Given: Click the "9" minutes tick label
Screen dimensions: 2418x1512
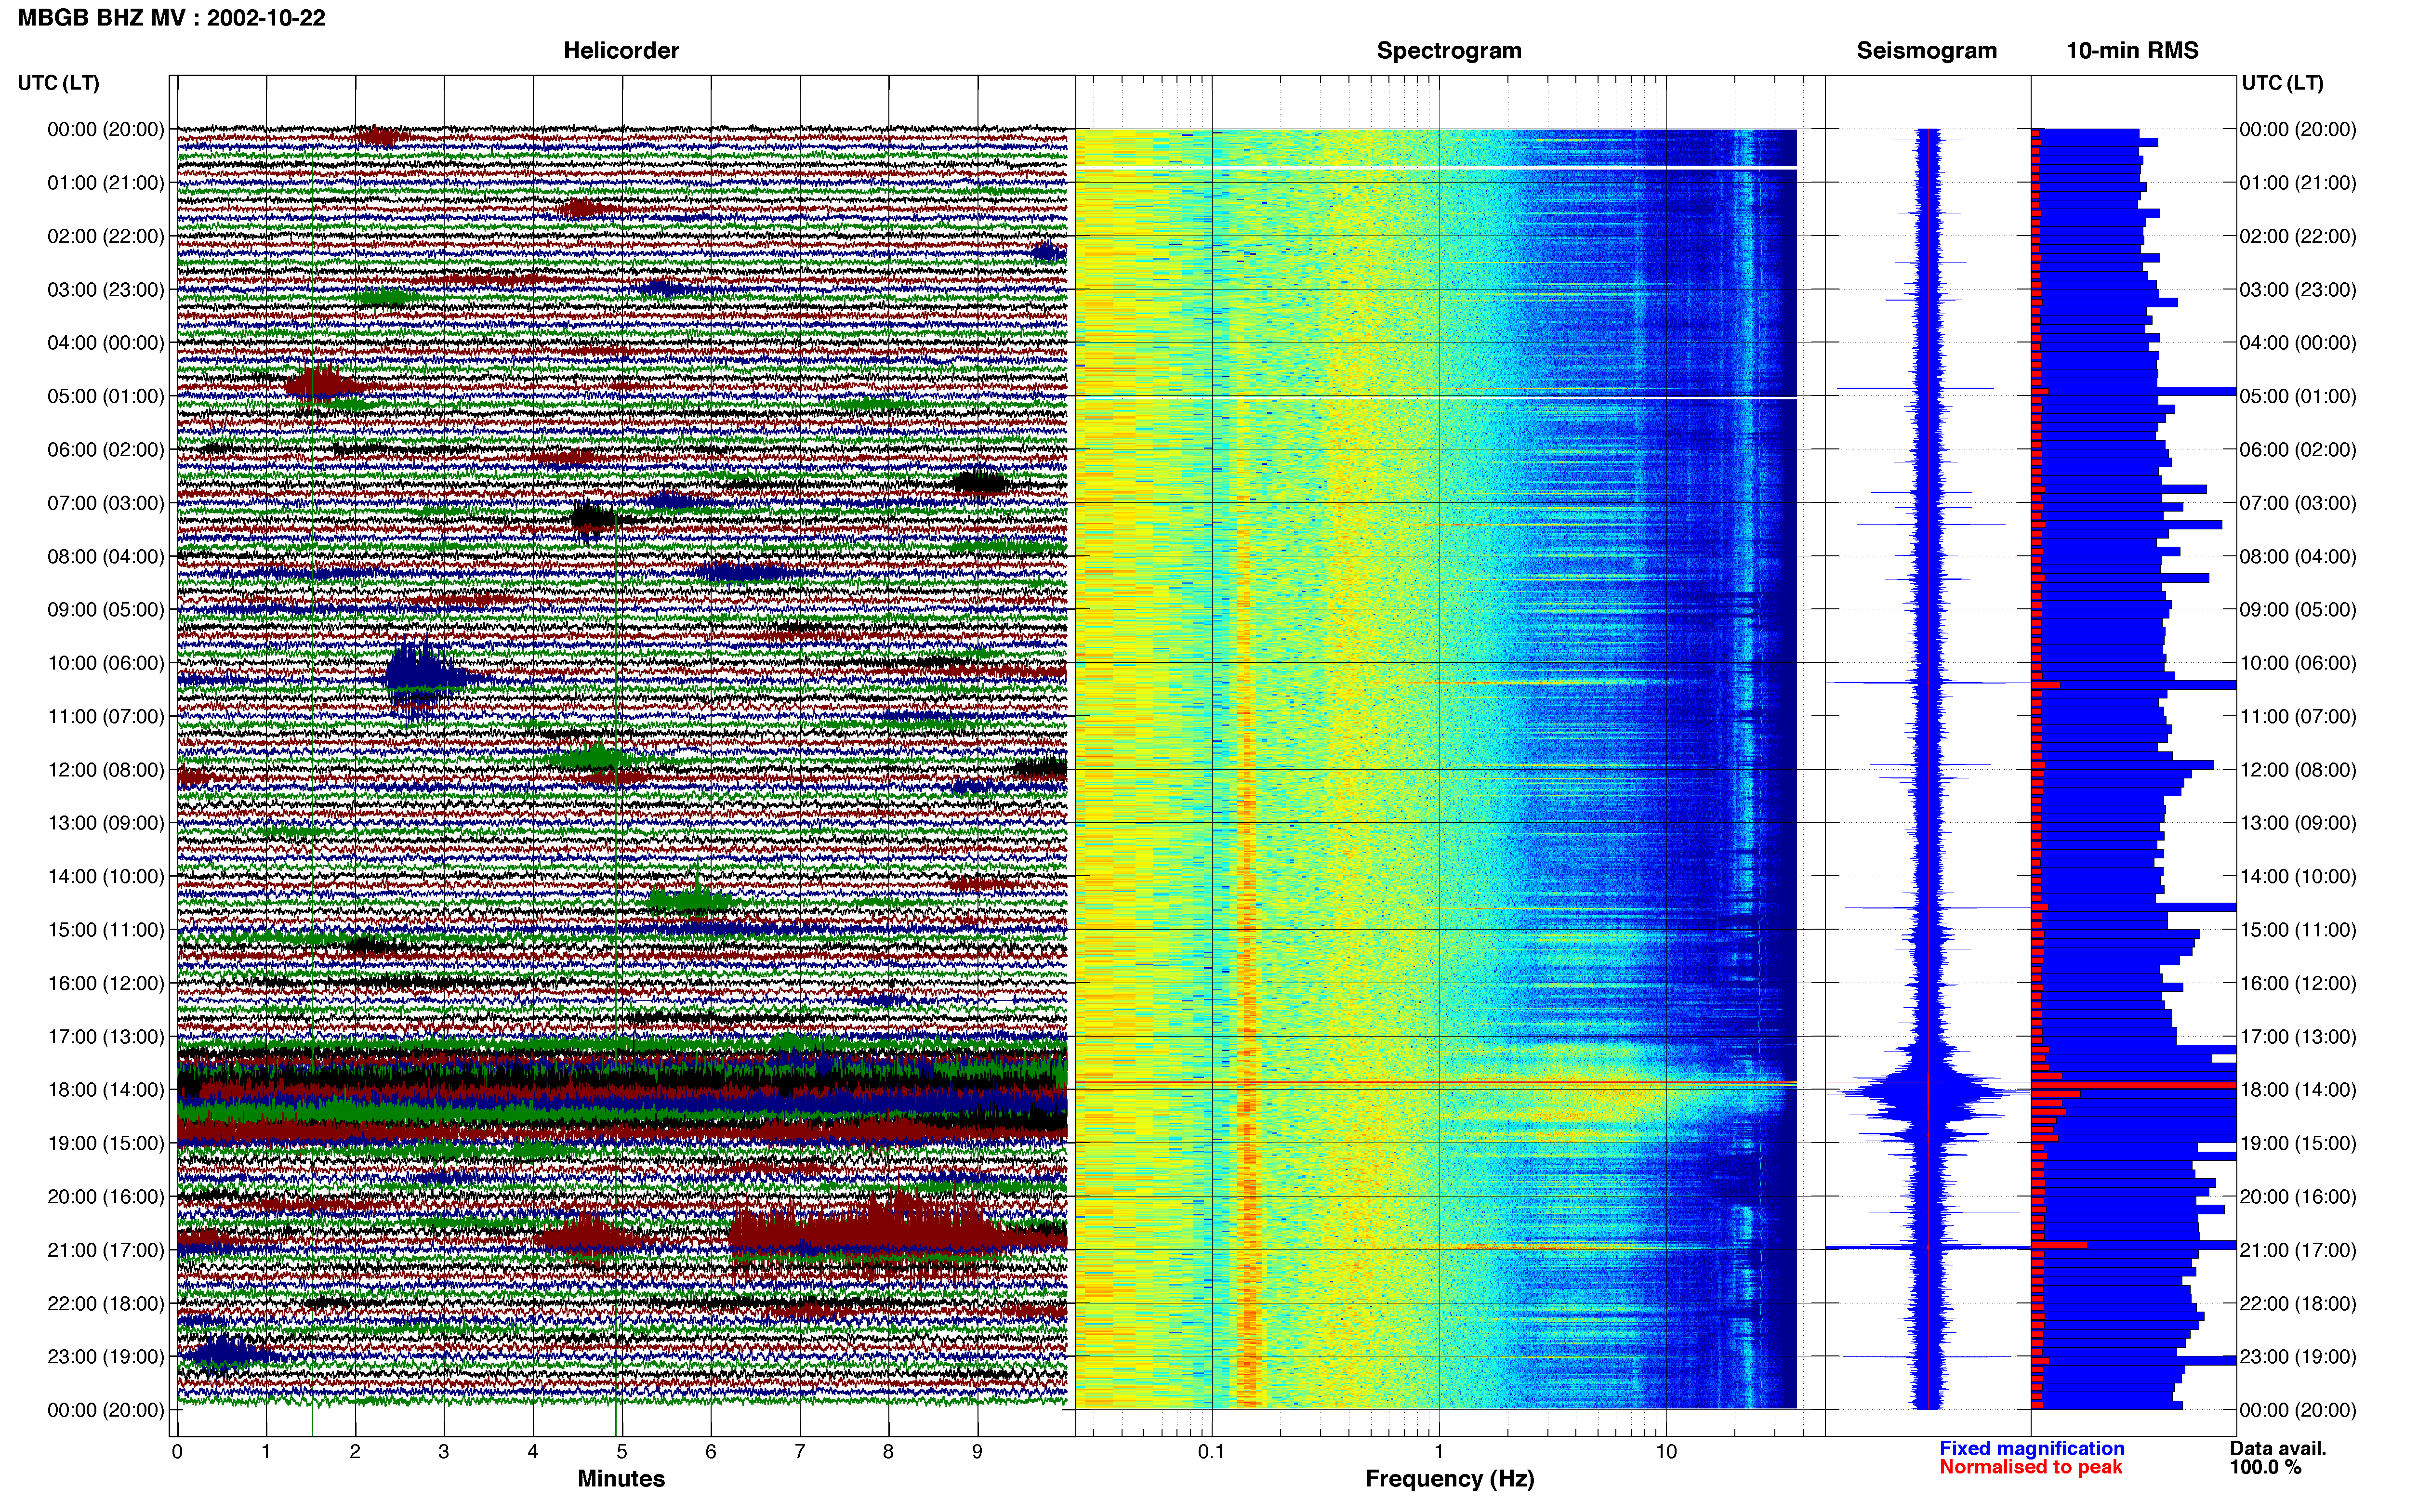Looking at the screenshot, I should 978,1451.
